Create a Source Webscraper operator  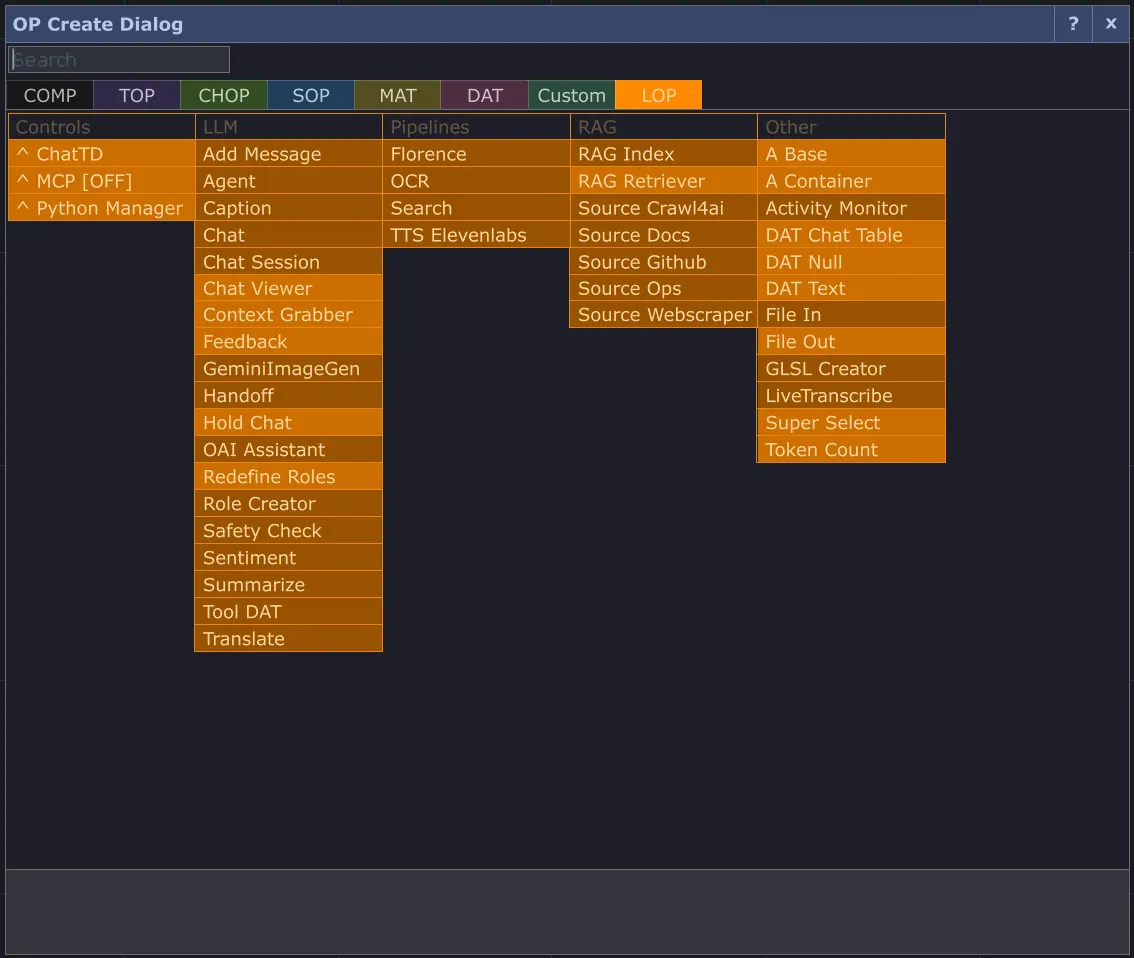(x=662, y=314)
